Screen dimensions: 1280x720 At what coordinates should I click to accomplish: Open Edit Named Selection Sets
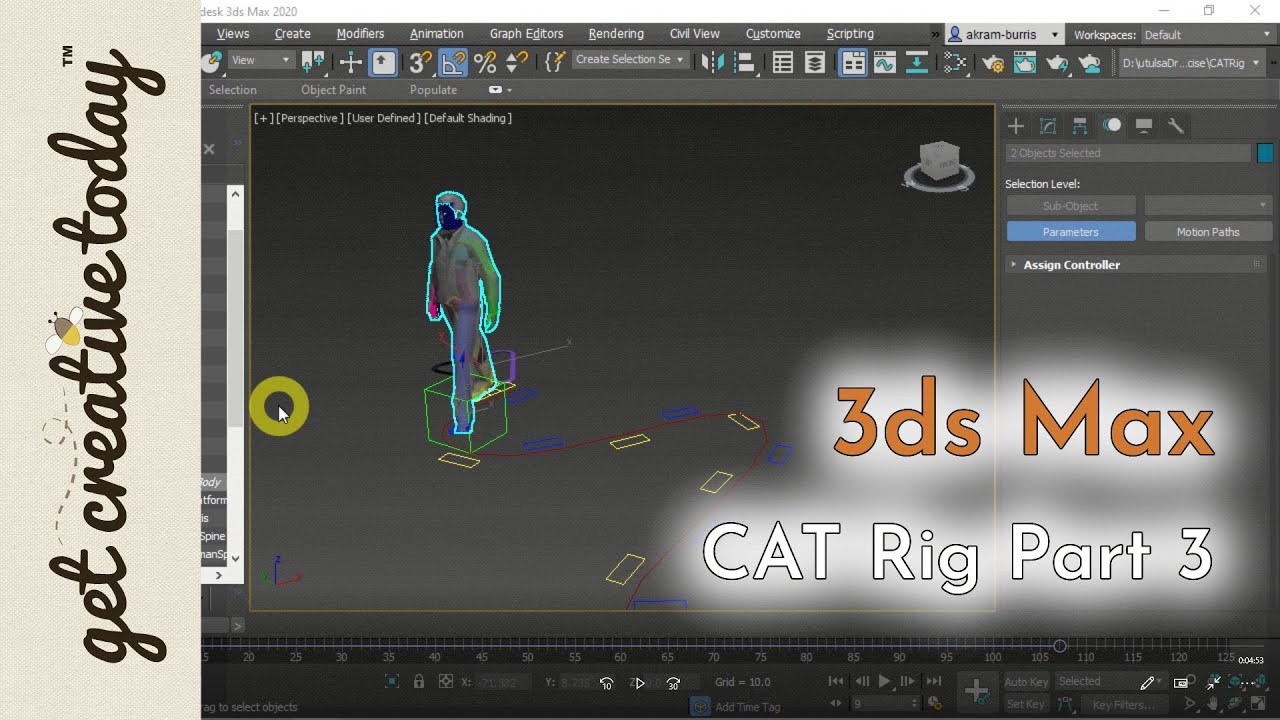tap(555, 62)
